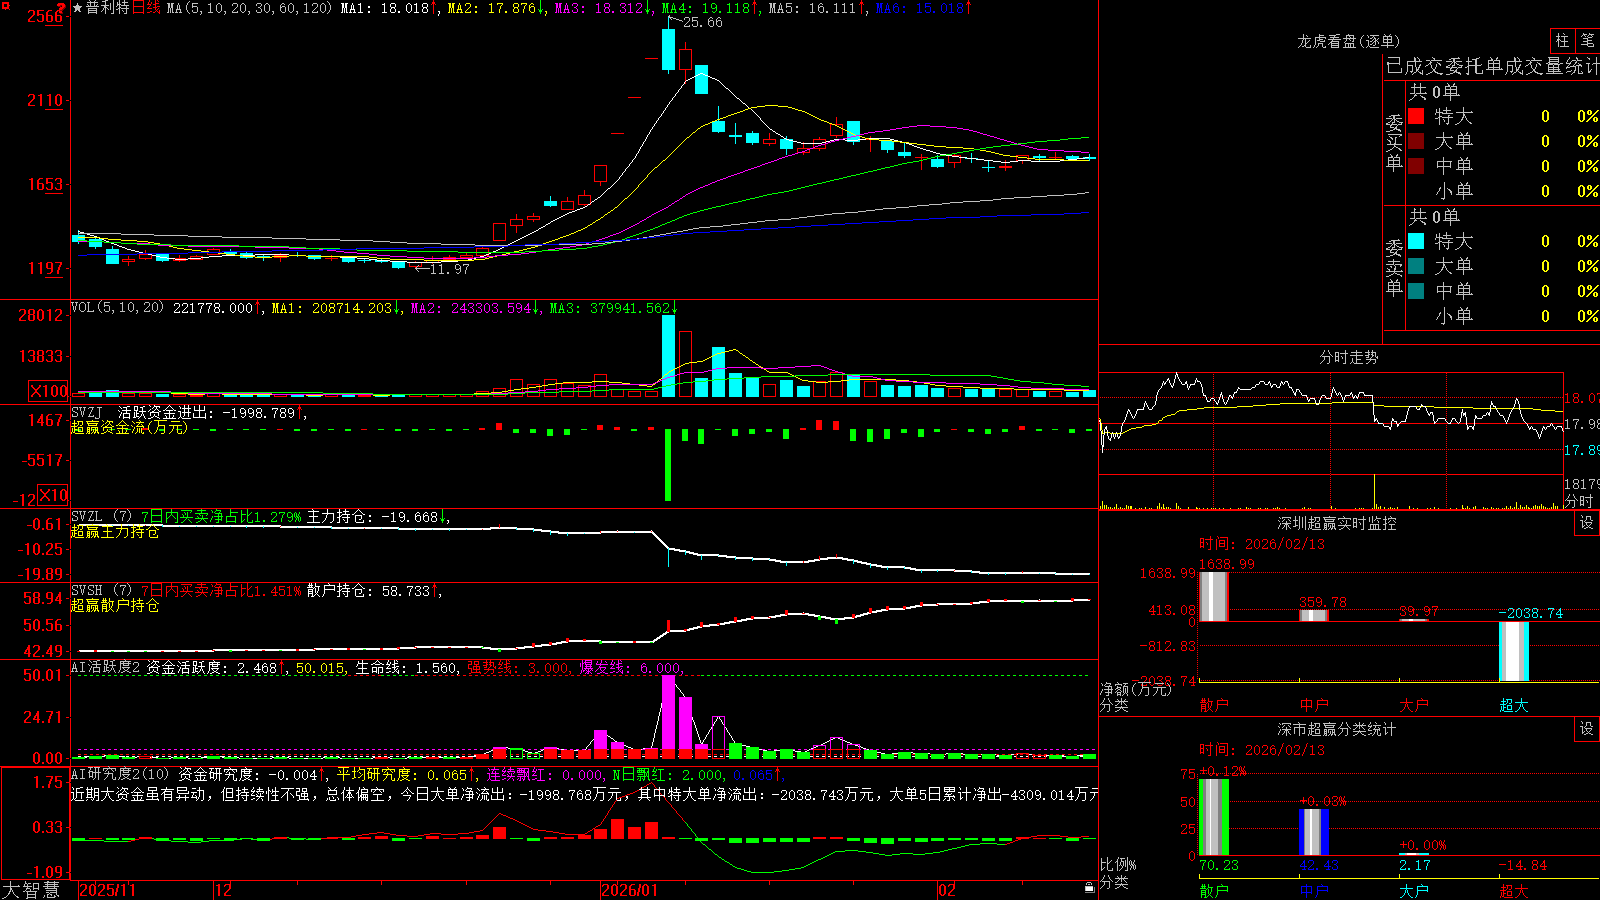Click the 2026/01 date marker on time axis

pyautogui.click(x=630, y=890)
